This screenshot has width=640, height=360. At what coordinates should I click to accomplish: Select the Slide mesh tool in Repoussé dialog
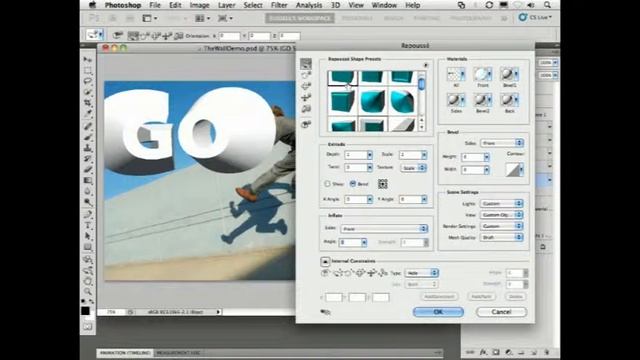point(306,98)
